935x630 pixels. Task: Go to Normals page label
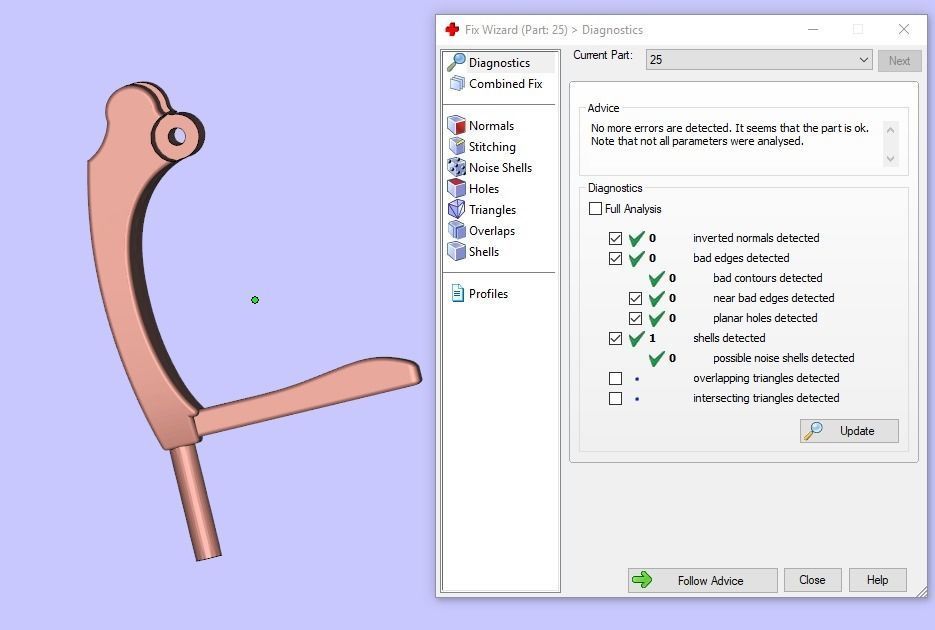tap(491, 126)
